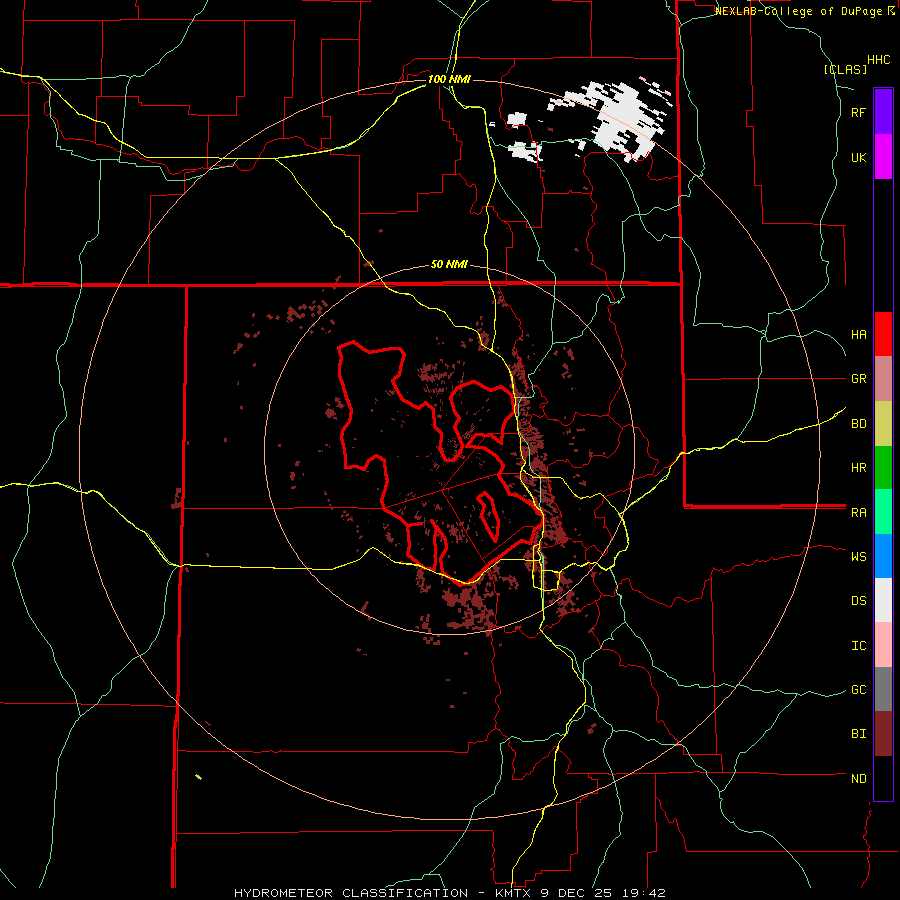This screenshot has width=900, height=900.
Task: Click the Hydrometeor Classification KMTX timestamp caption
Action: point(449,893)
